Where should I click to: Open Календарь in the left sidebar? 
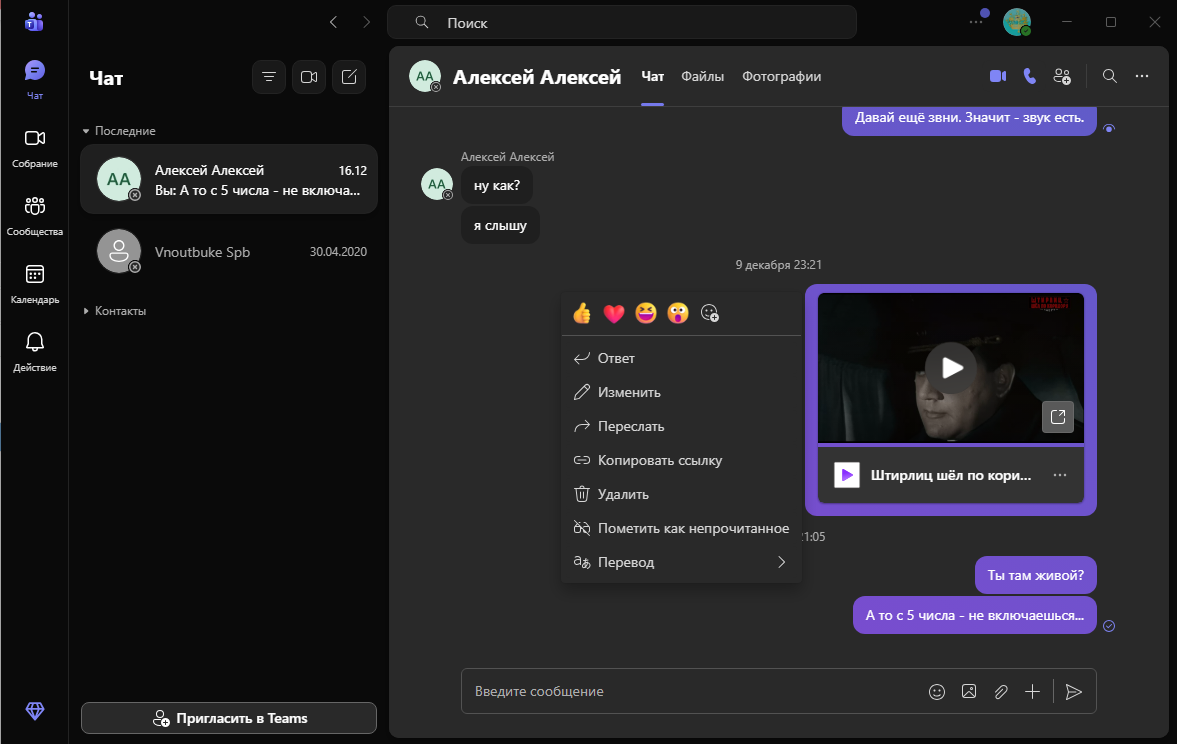coord(35,282)
